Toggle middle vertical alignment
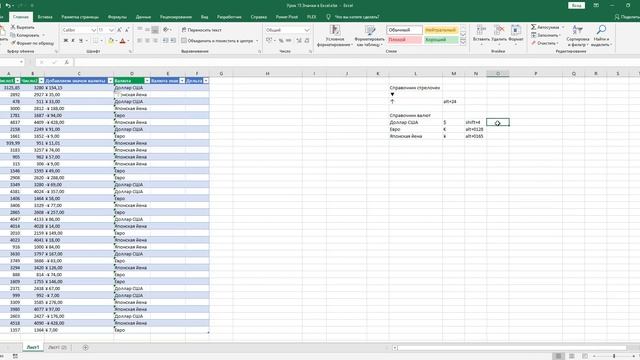Viewport: 640px width, 360px height. [x=147, y=30]
